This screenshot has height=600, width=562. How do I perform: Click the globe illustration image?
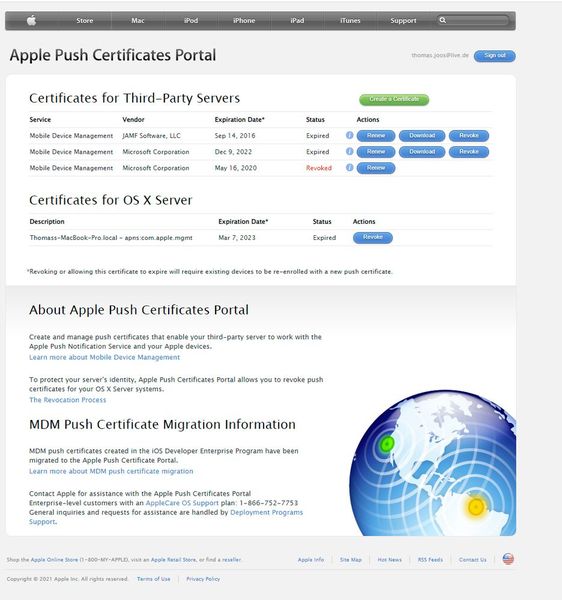tap(433, 463)
